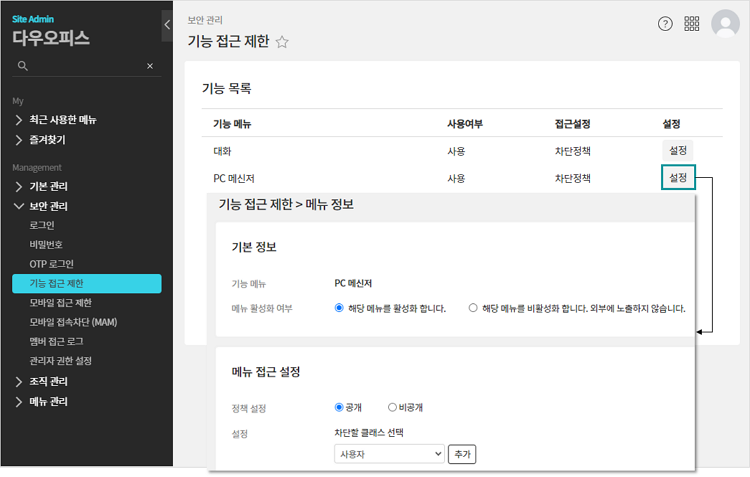
Task: Open the 사용자 class dropdown
Action: 389,454
